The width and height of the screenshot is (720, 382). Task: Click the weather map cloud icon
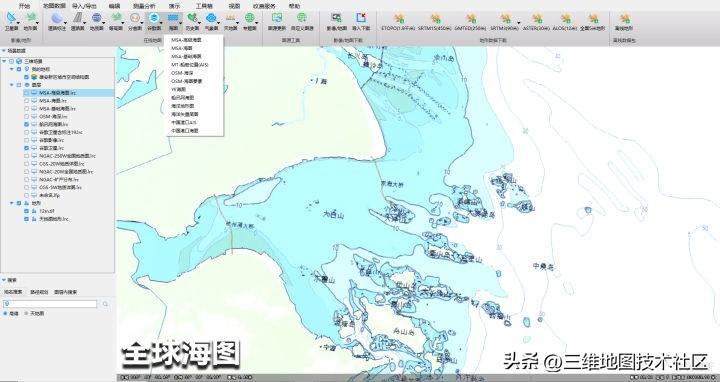point(211,18)
